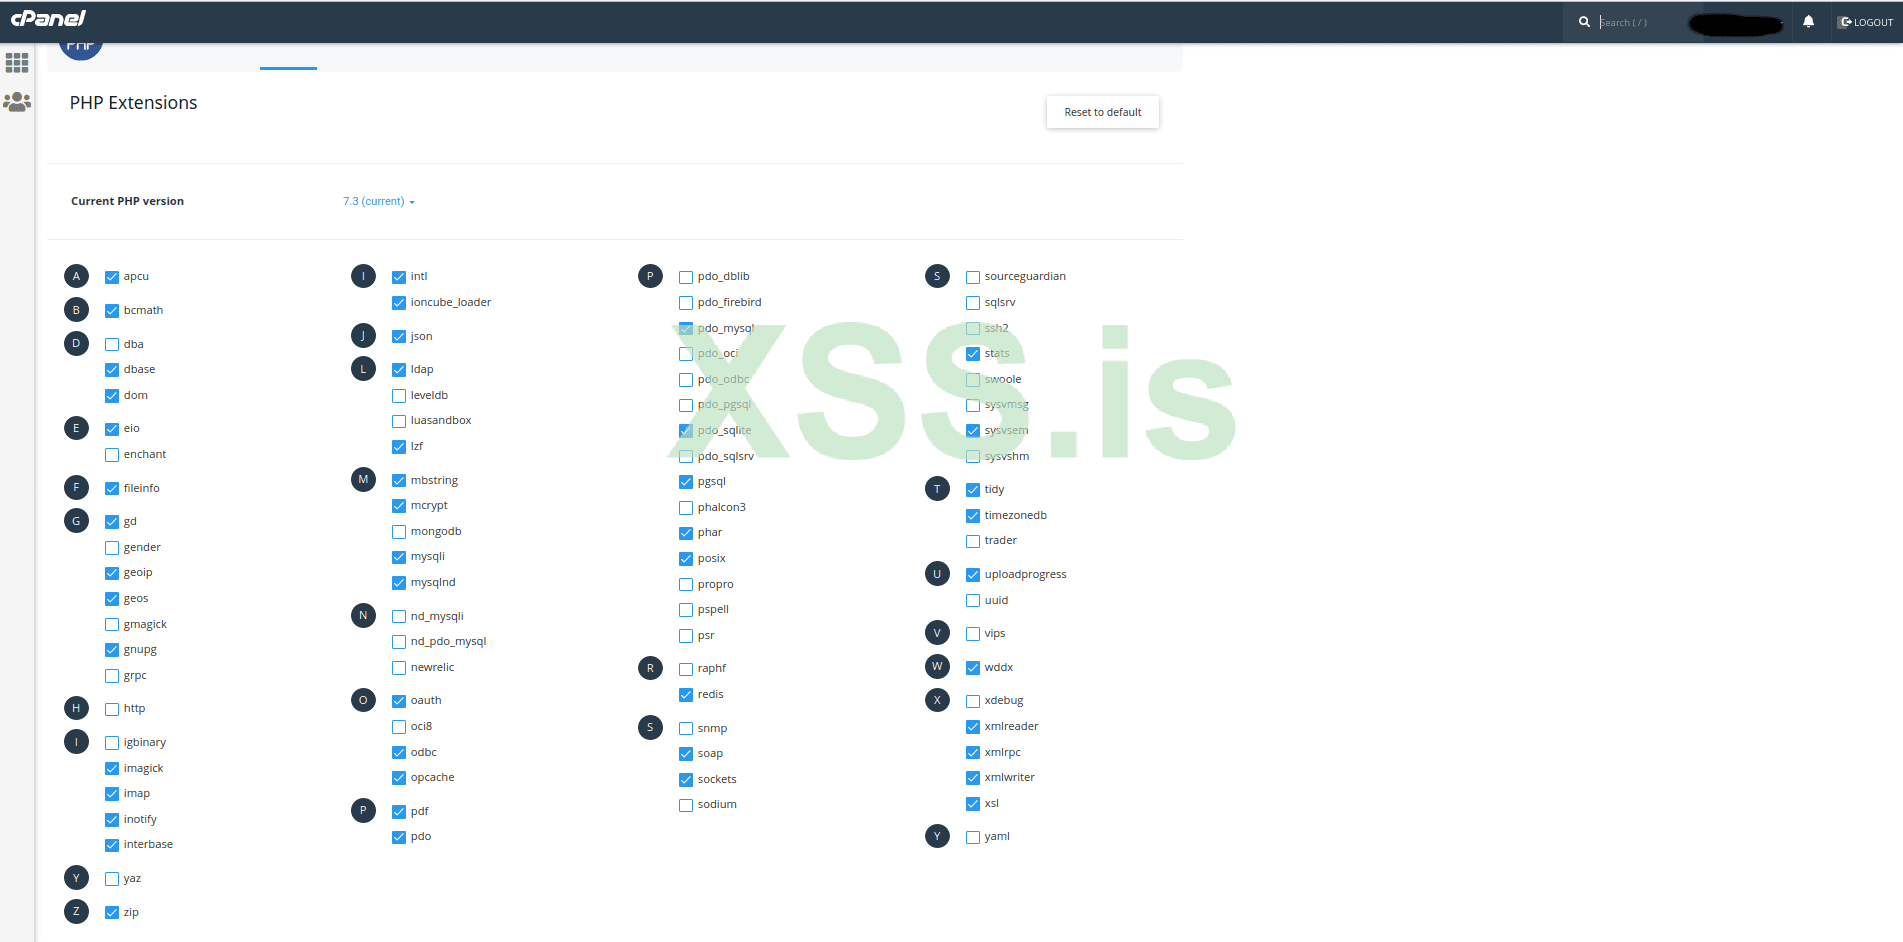Toggle the zip extension checkbox

(112, 913)
